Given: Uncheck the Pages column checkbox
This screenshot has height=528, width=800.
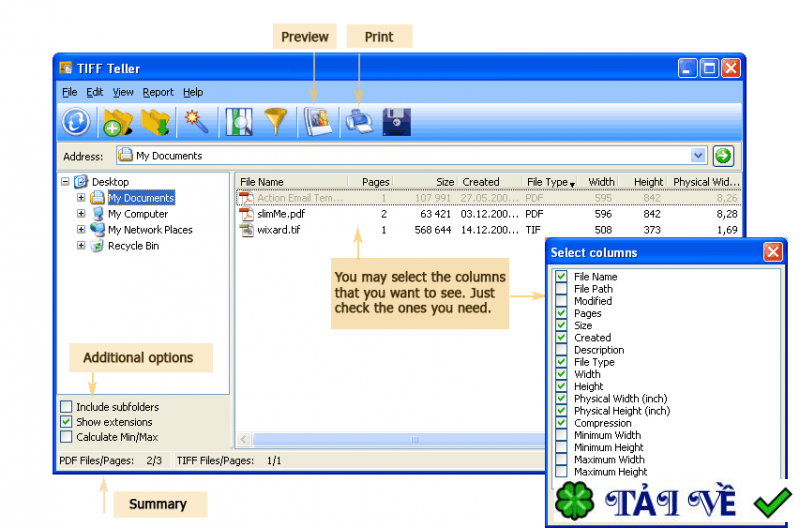Looking at the screenshot, I should coord(561,313).
